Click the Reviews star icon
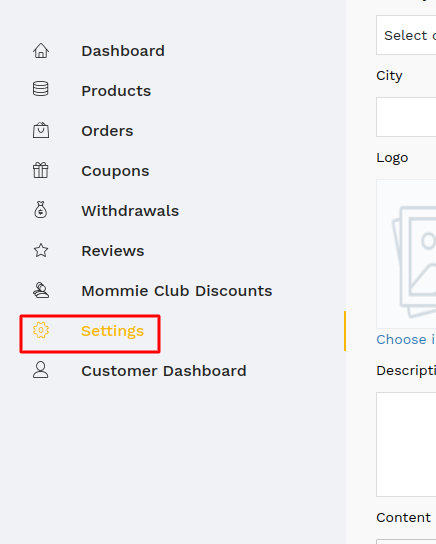 pos(41,250)
